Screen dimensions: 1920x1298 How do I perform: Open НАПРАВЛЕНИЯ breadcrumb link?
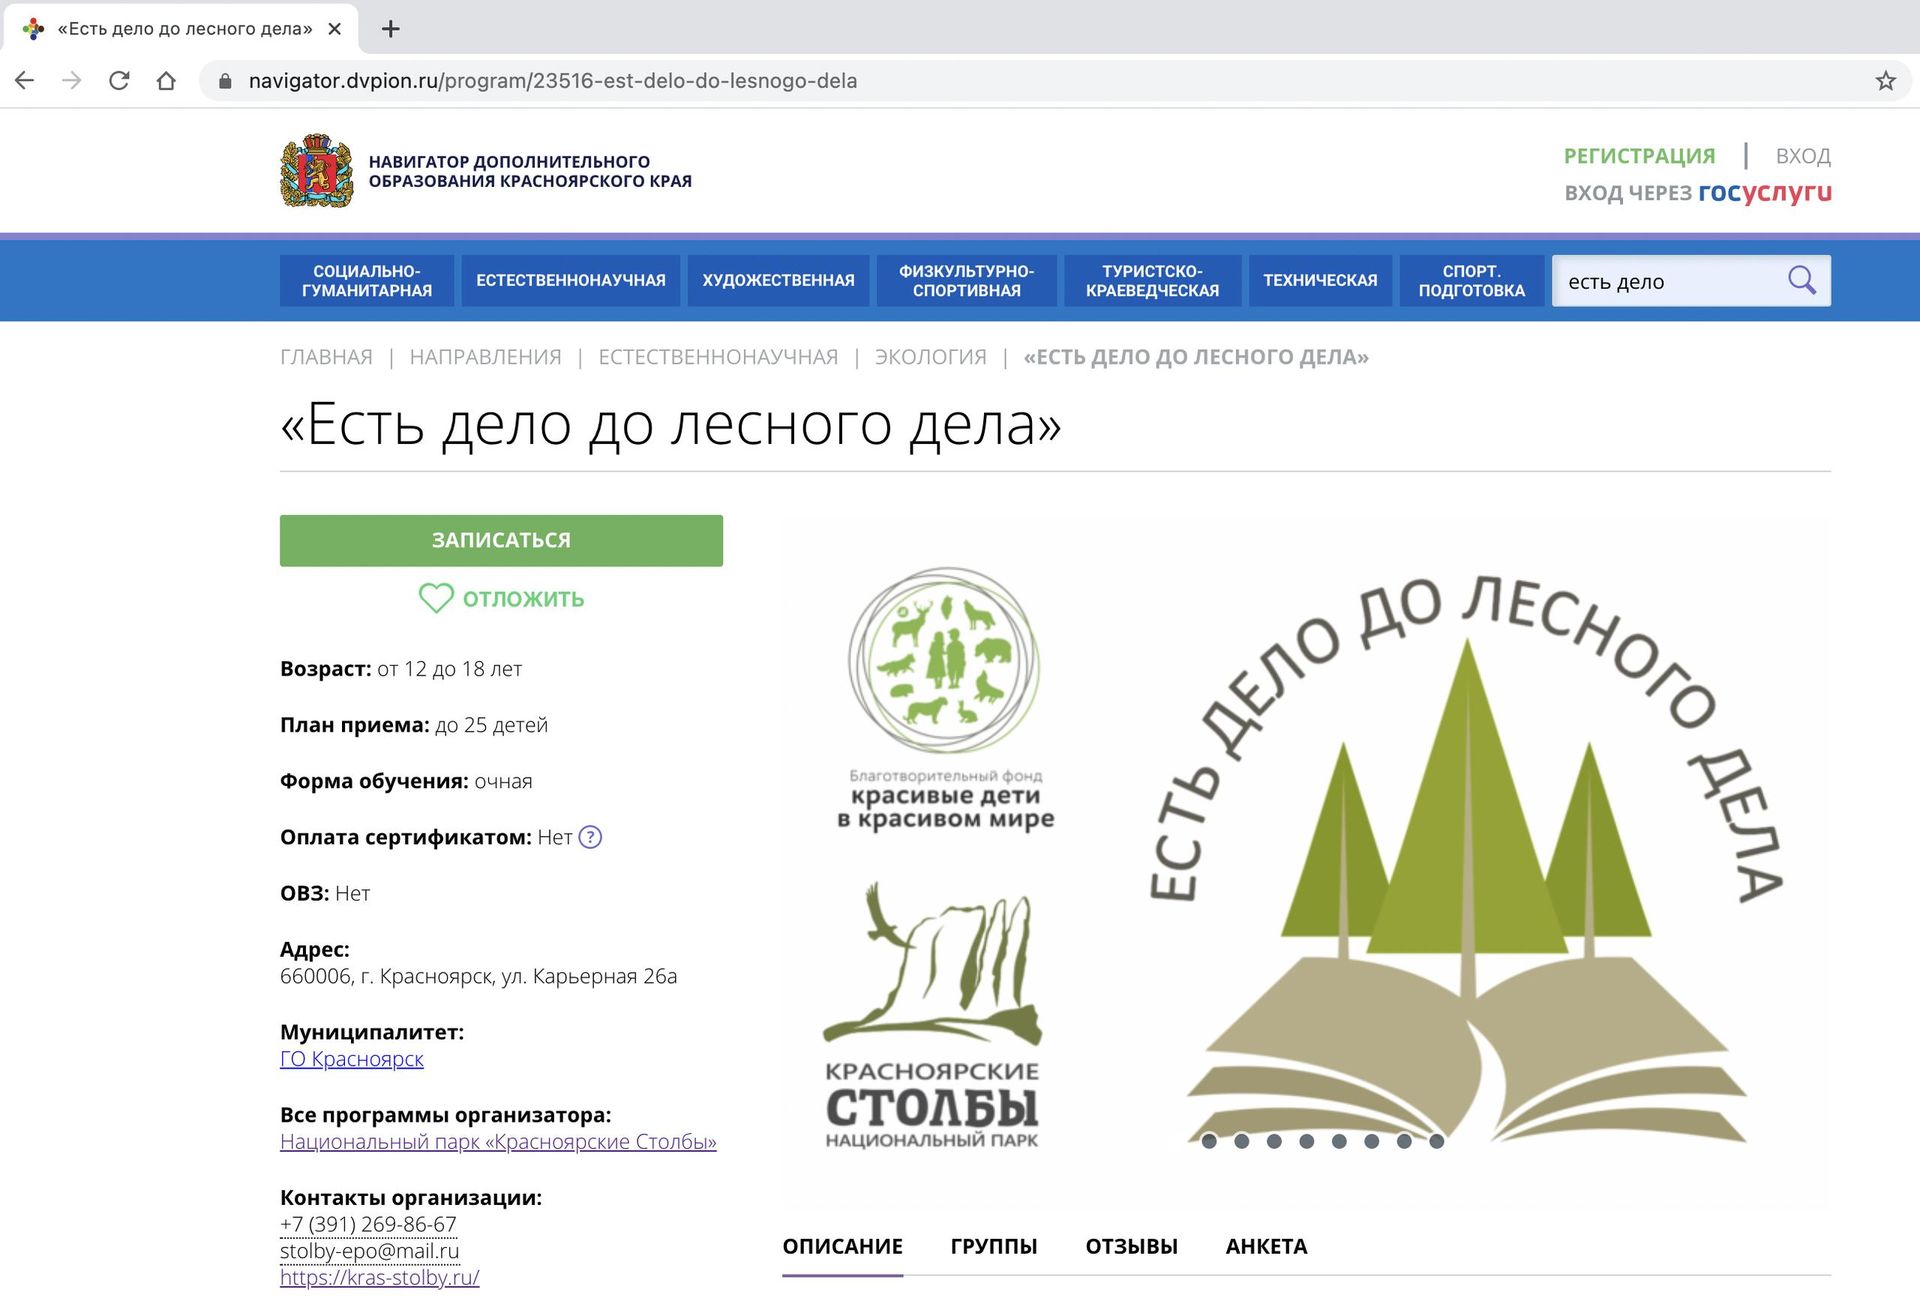(485, 357)
